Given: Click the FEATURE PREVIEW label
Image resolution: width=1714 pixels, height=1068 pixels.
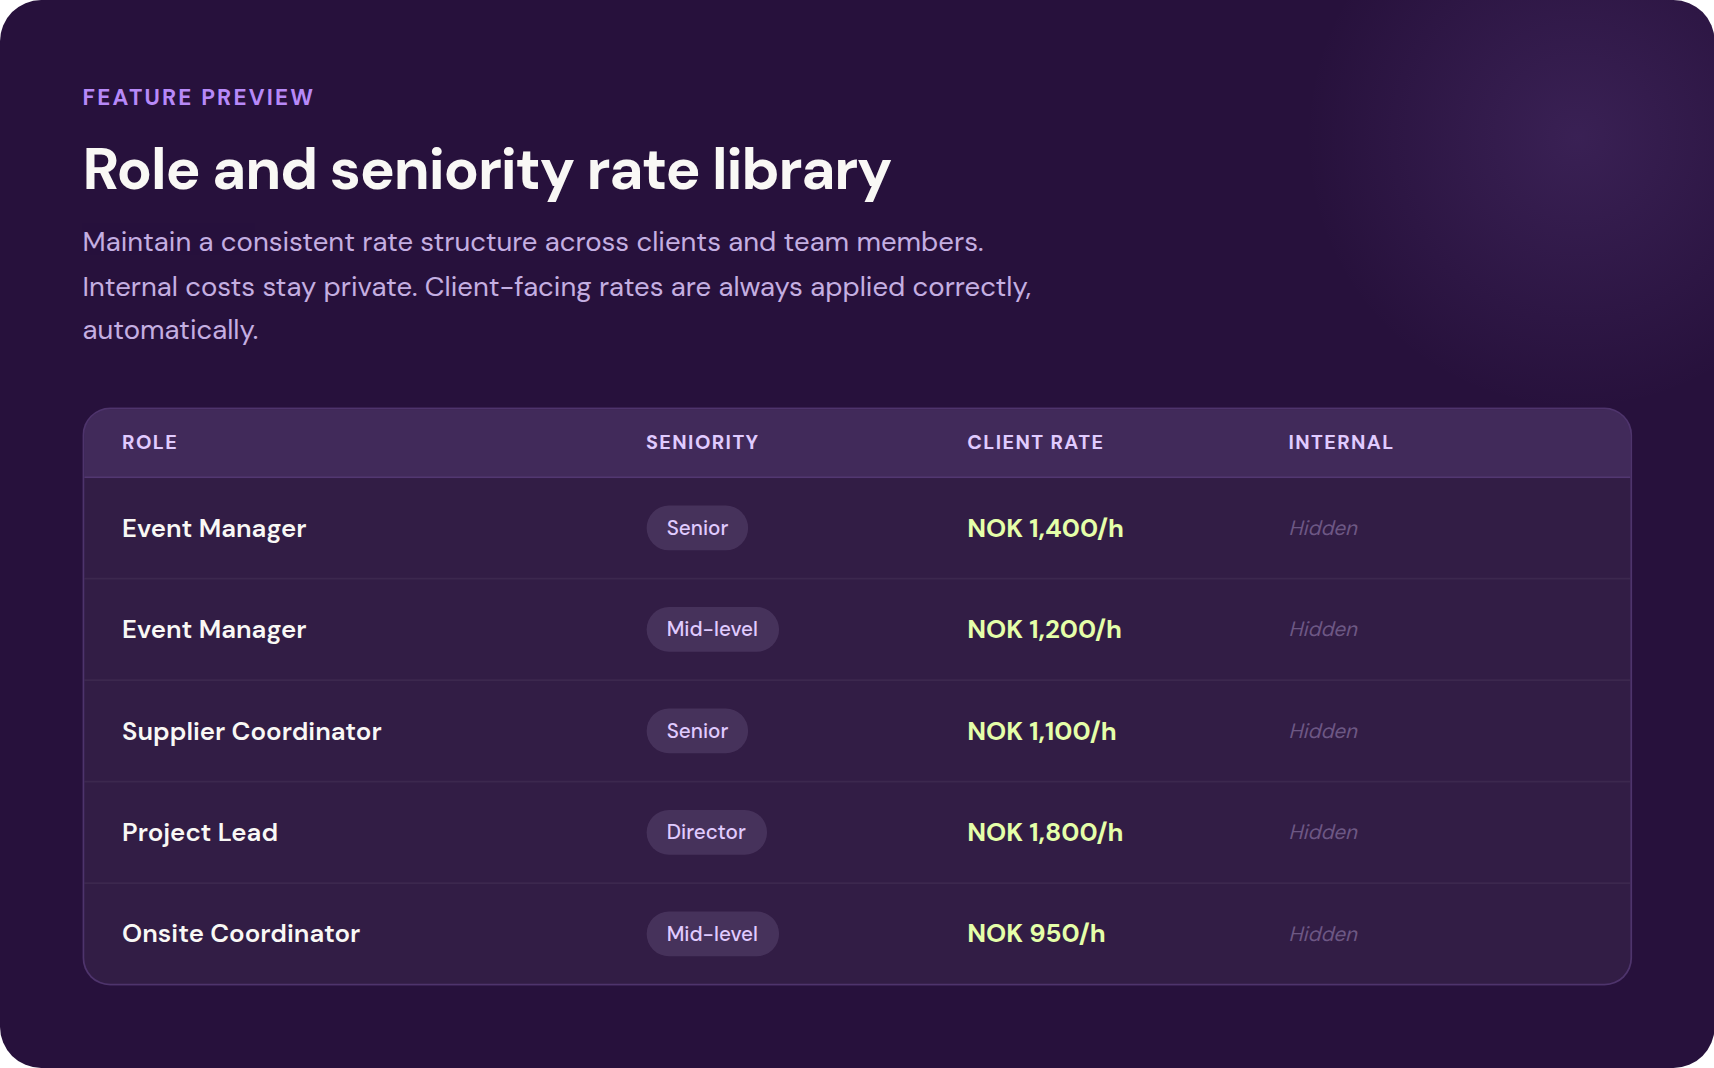Looking at the screenshot, I should [x=197, y=97].
